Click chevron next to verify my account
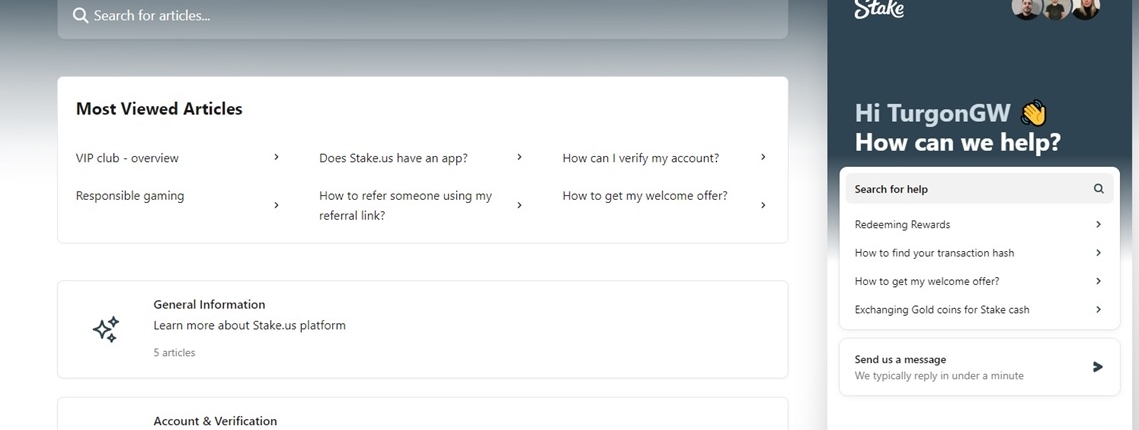 point(763,157)
